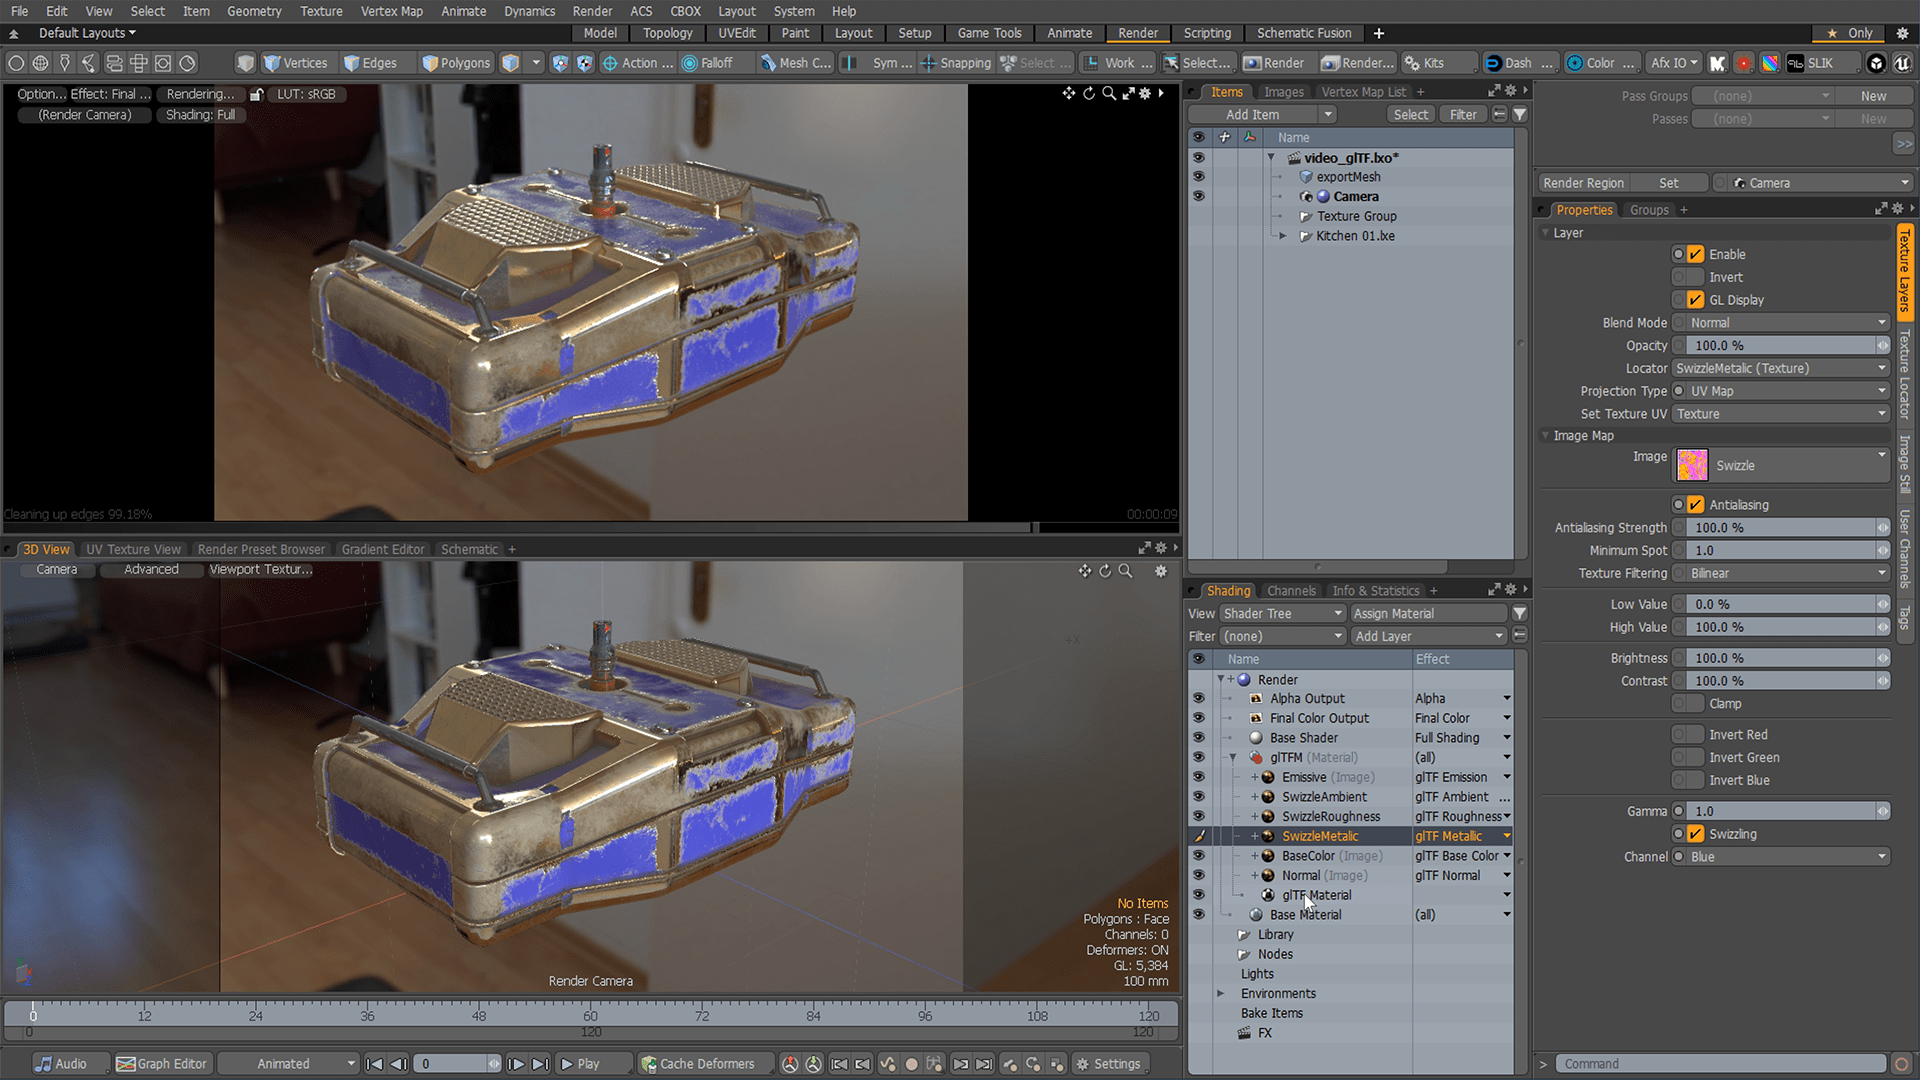This screenshot has height=1080, width=1920.
Task: Select the Edges selection mode icon
Action: tap(351, 62)
